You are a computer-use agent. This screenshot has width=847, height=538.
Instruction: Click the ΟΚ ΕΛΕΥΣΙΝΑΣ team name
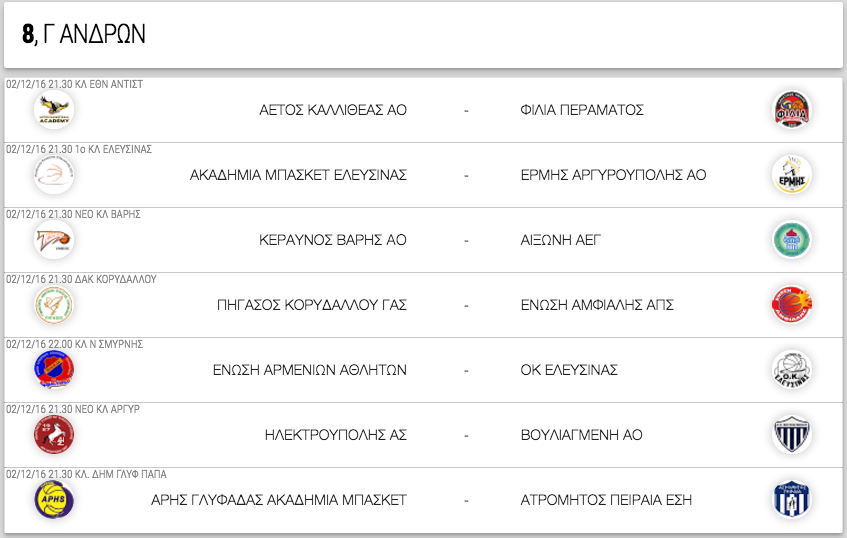click(x=569, y=370)
